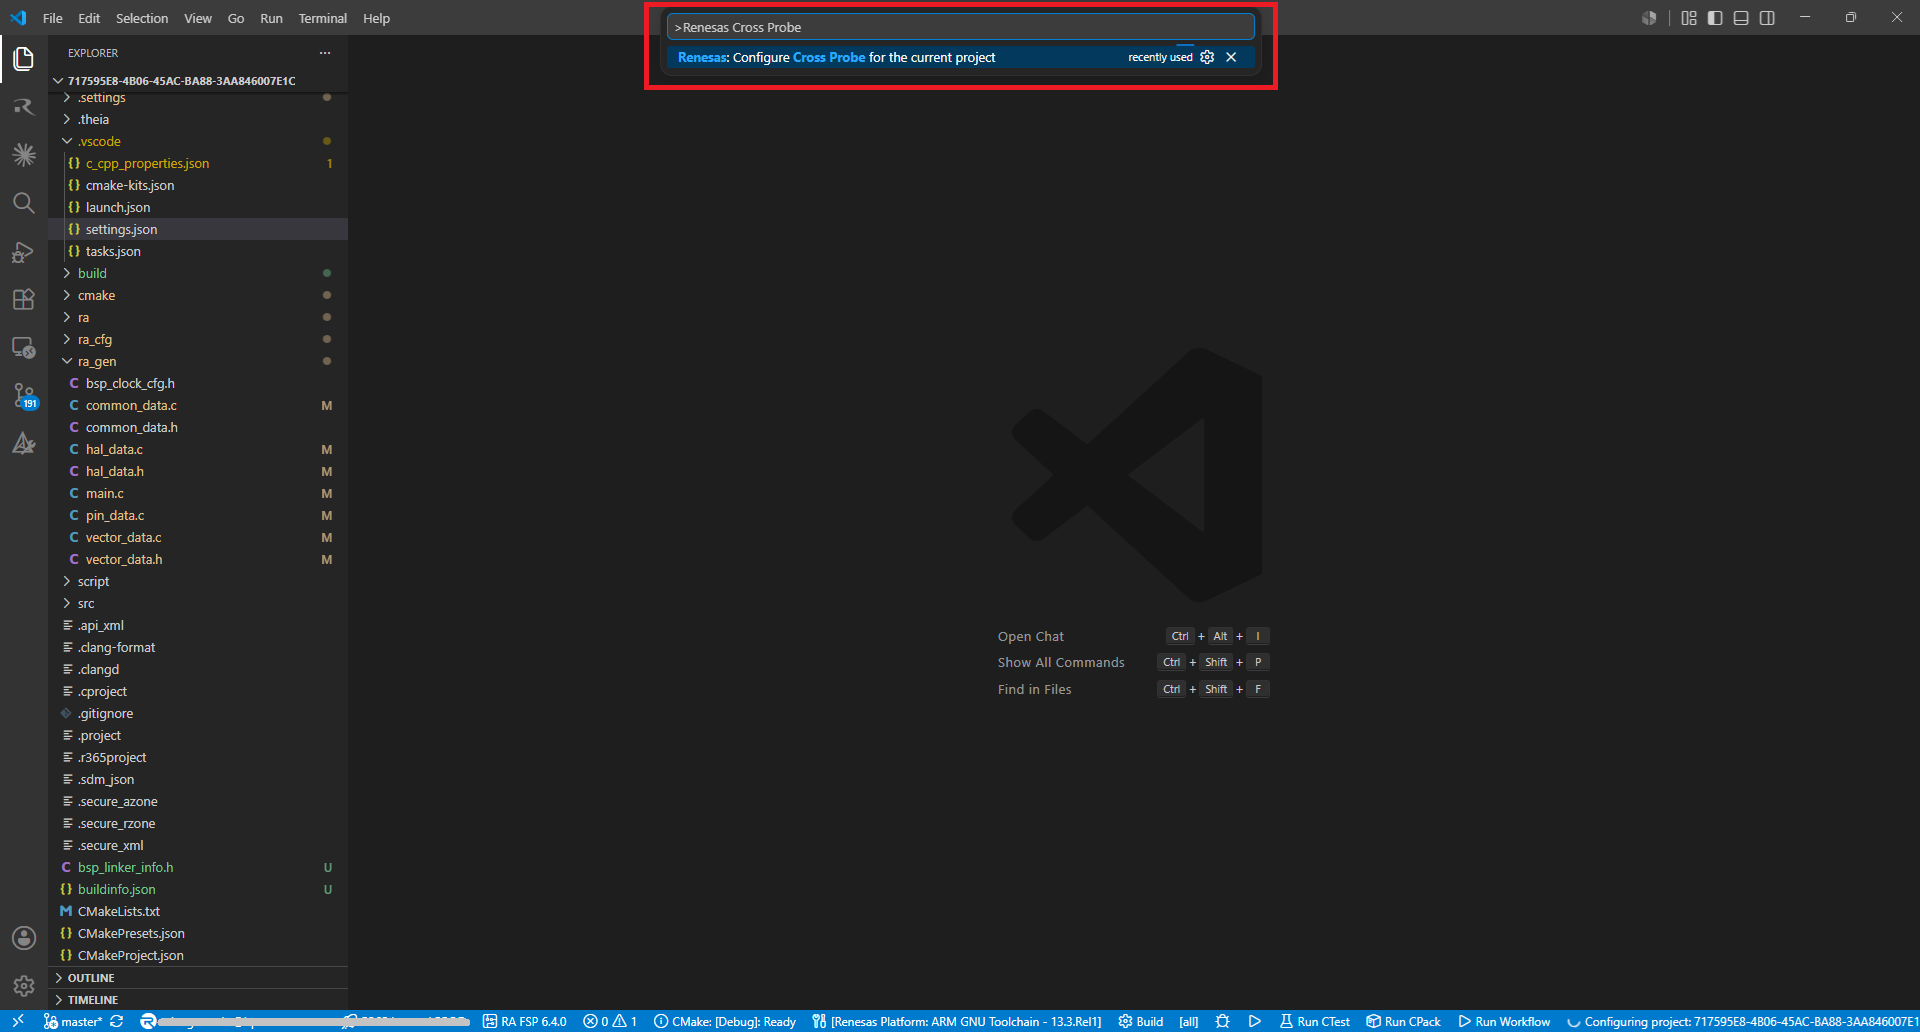Open CMakePresets.json file
This screenshot has height=1032, width=1920.
click(x=198, y=933)
